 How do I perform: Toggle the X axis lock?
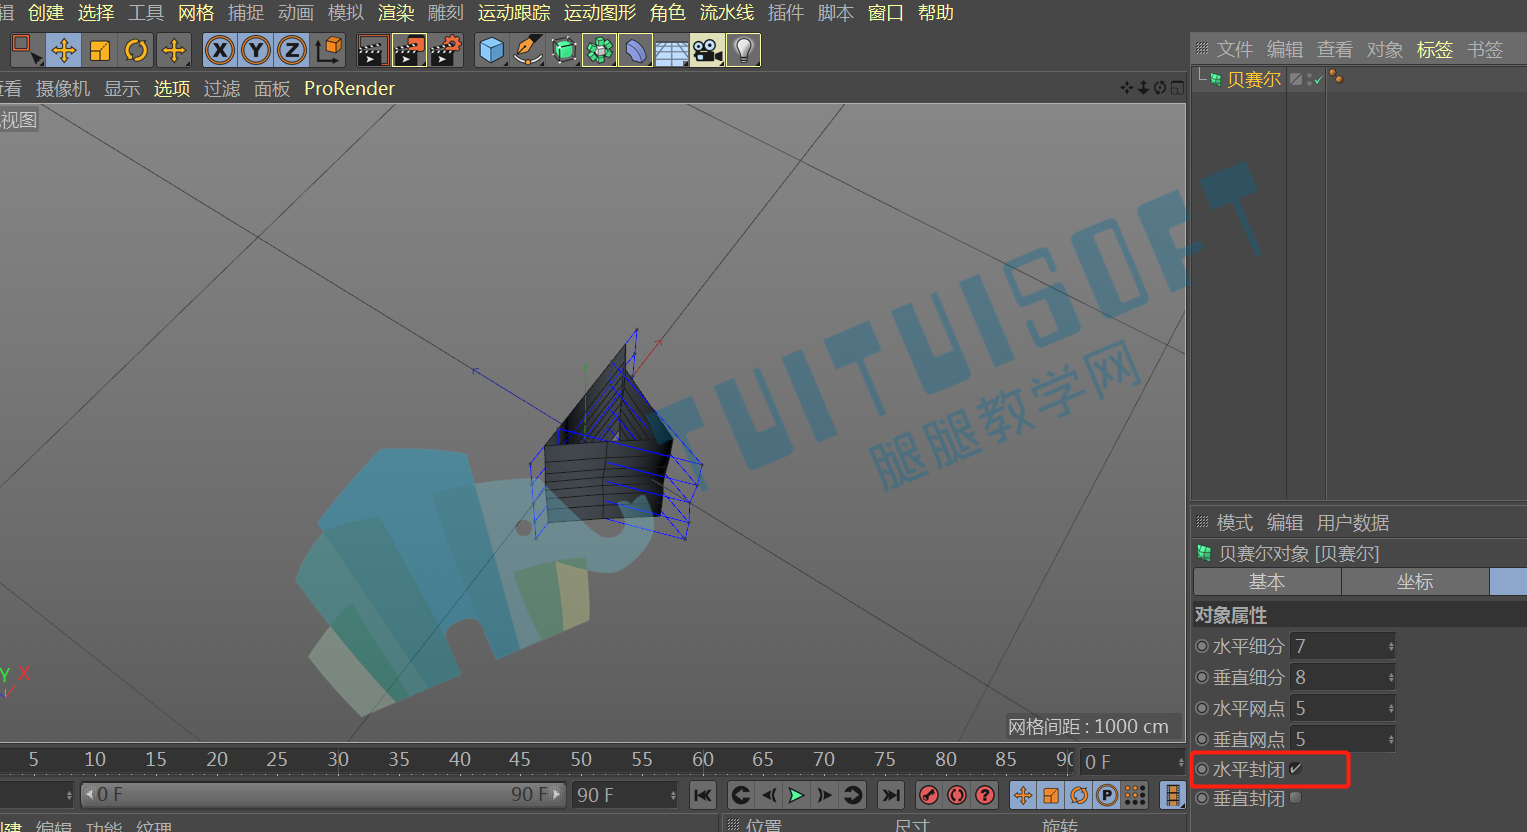220,50
